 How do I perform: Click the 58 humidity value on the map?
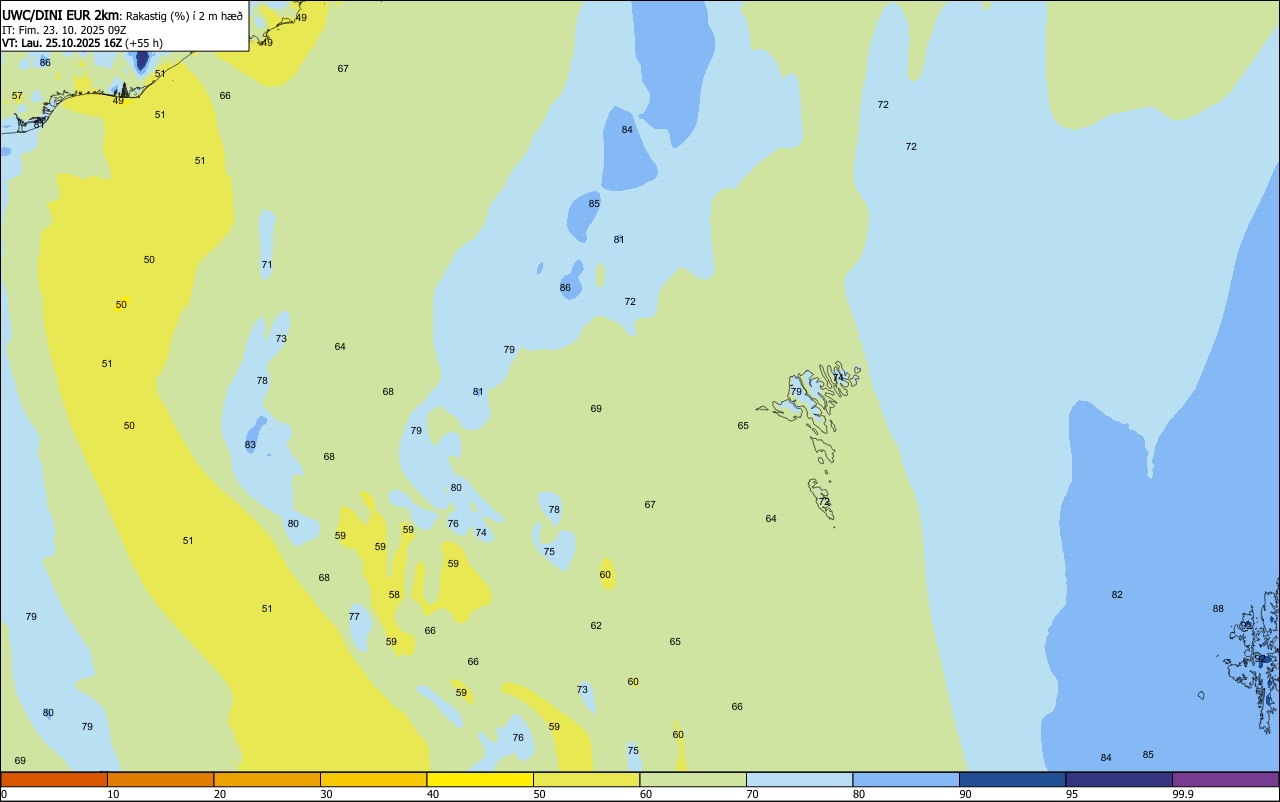pyautogui.click(x=394, y=595)
